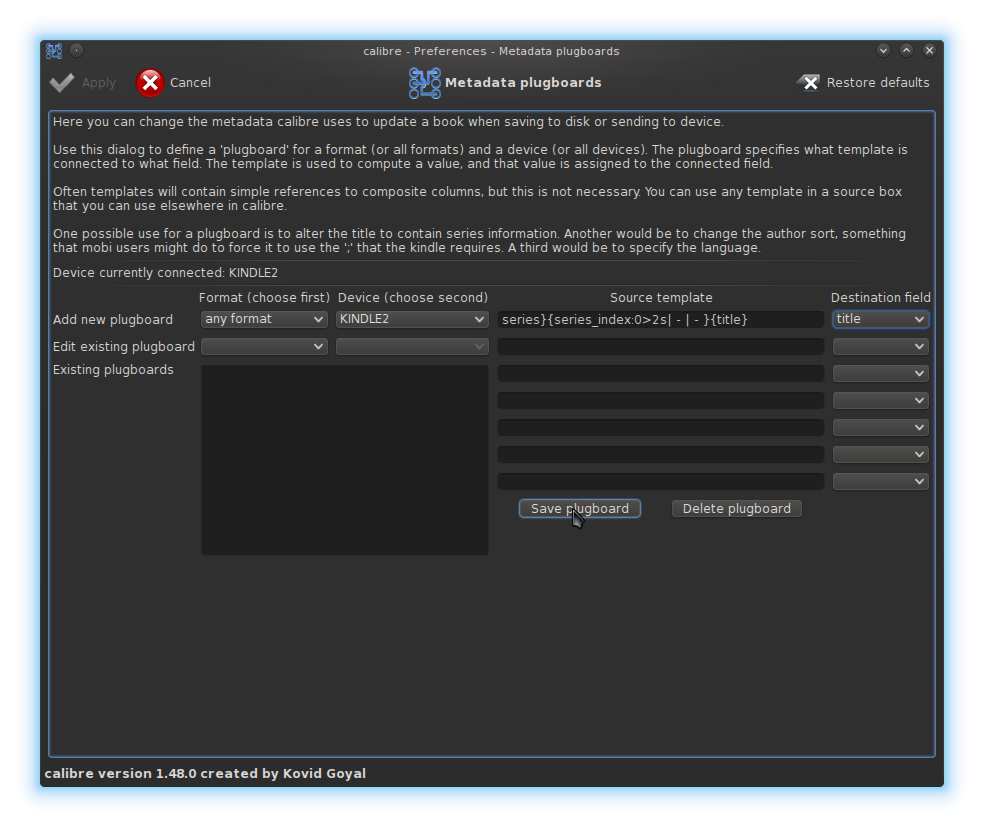Open Edit existing plugboard device dropdown
984x827 pixels.
tap(412, 346)
